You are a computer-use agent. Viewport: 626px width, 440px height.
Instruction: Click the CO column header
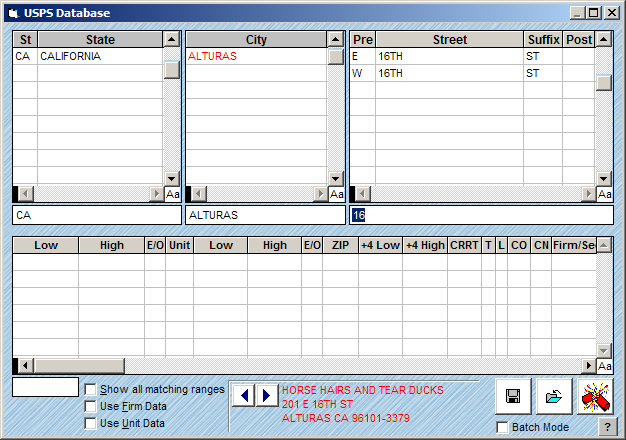[519, 245]
